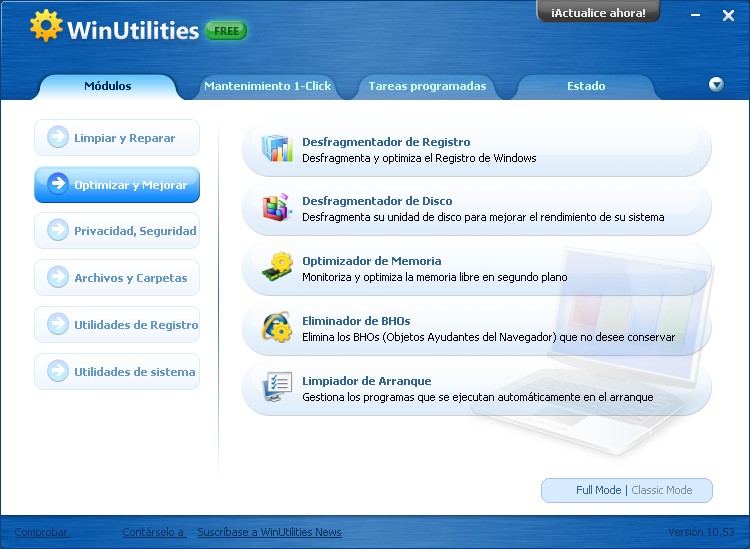Viewport: 750px width, 549px height.
Task: Click the arrow icon beside Optimizar y Mejorar
Action: click(58, 184)
